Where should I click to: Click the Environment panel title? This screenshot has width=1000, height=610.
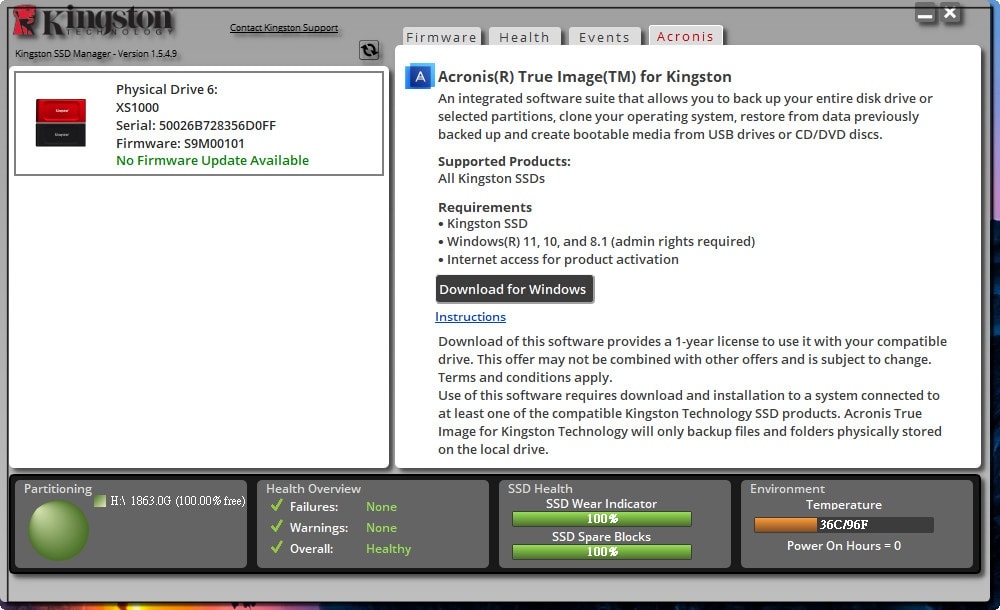coord(787,489)
